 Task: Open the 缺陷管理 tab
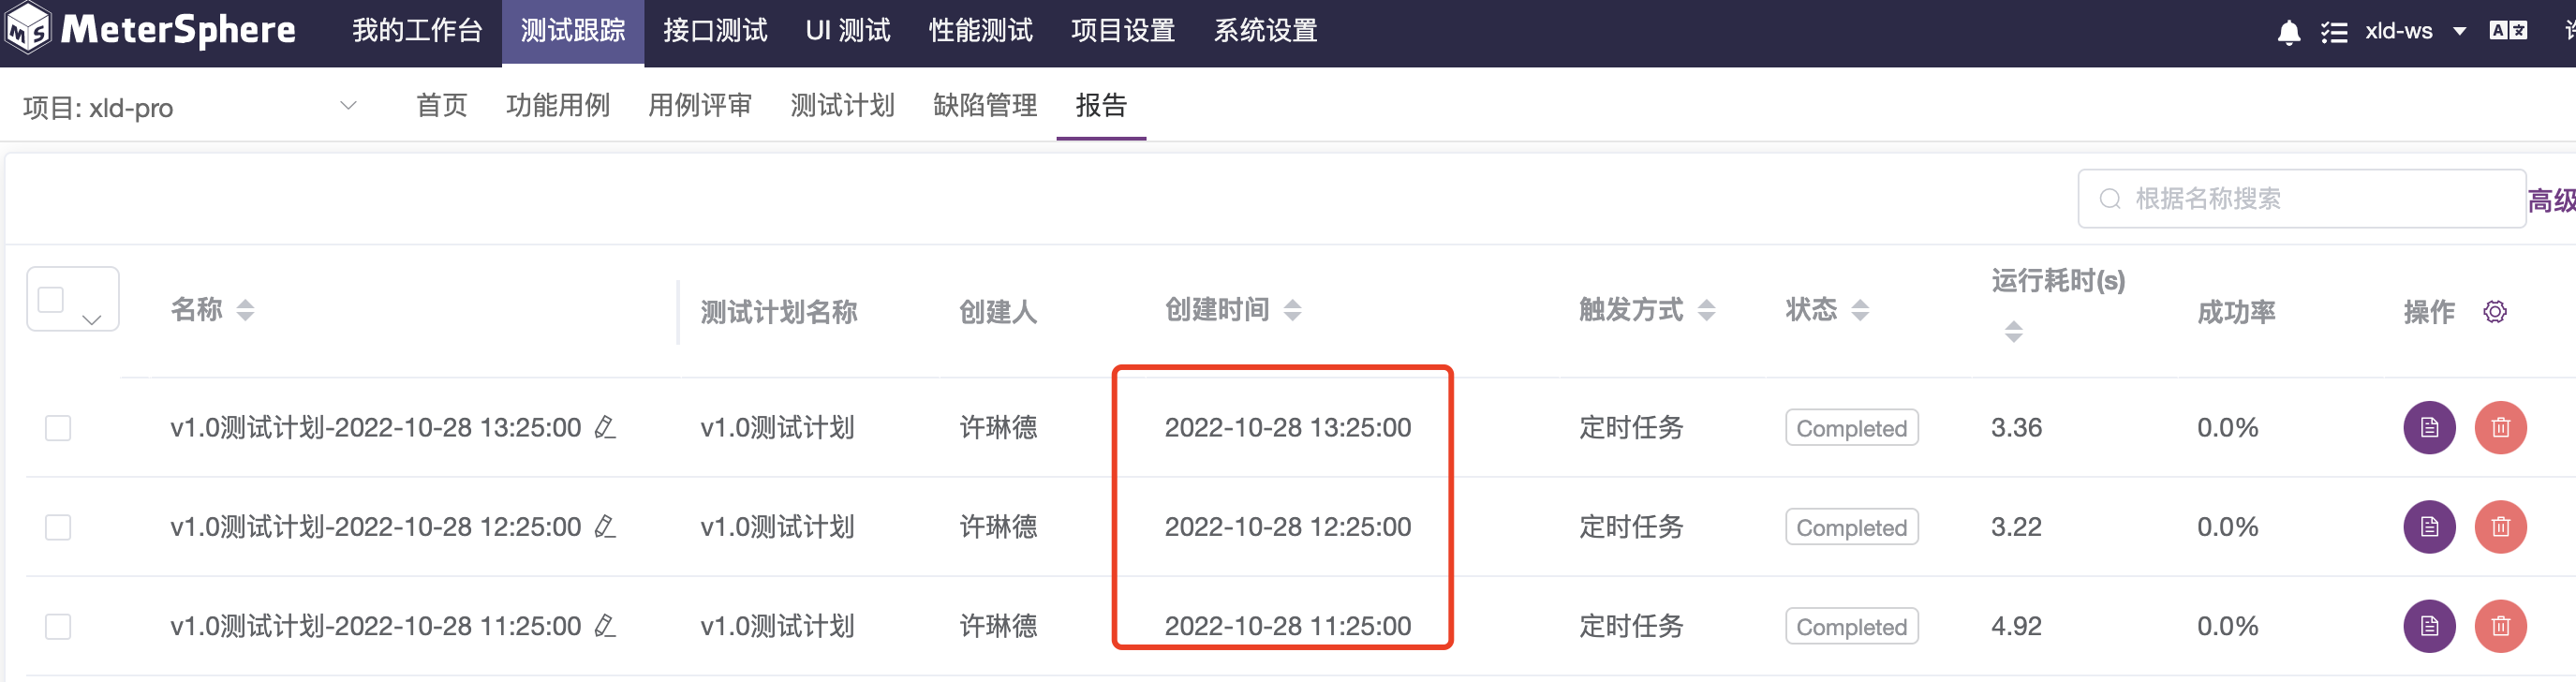985,105
